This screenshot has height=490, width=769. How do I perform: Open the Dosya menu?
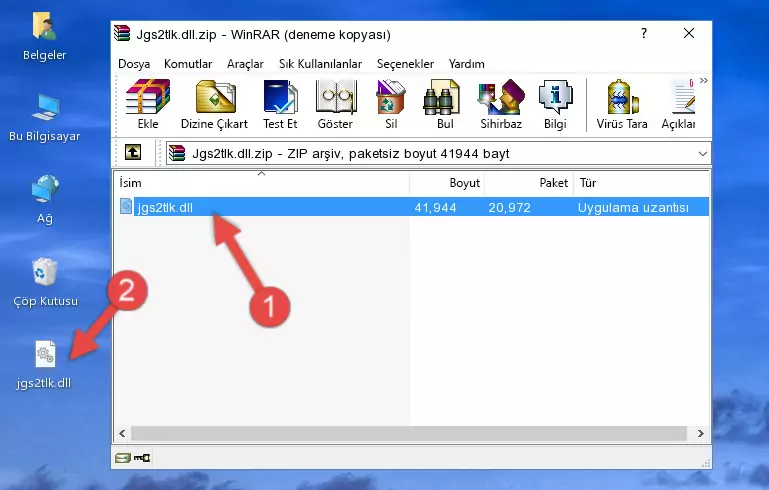point(134,64)
